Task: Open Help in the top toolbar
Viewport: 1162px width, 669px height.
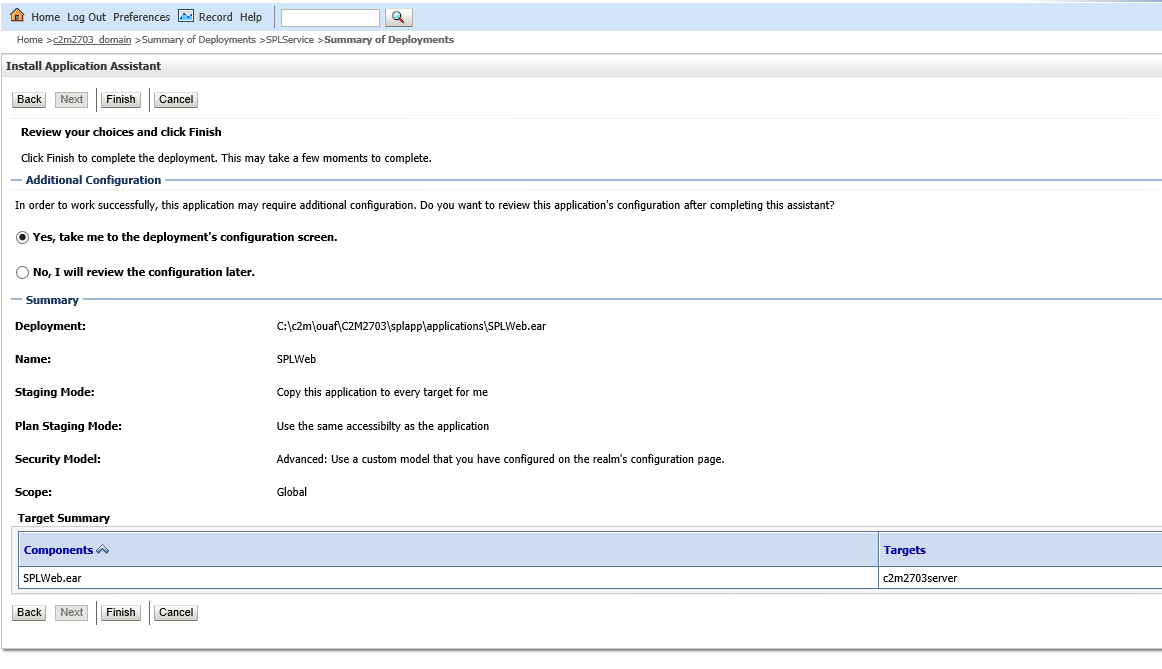Action: pyautogui.click(x=250, y=17)
